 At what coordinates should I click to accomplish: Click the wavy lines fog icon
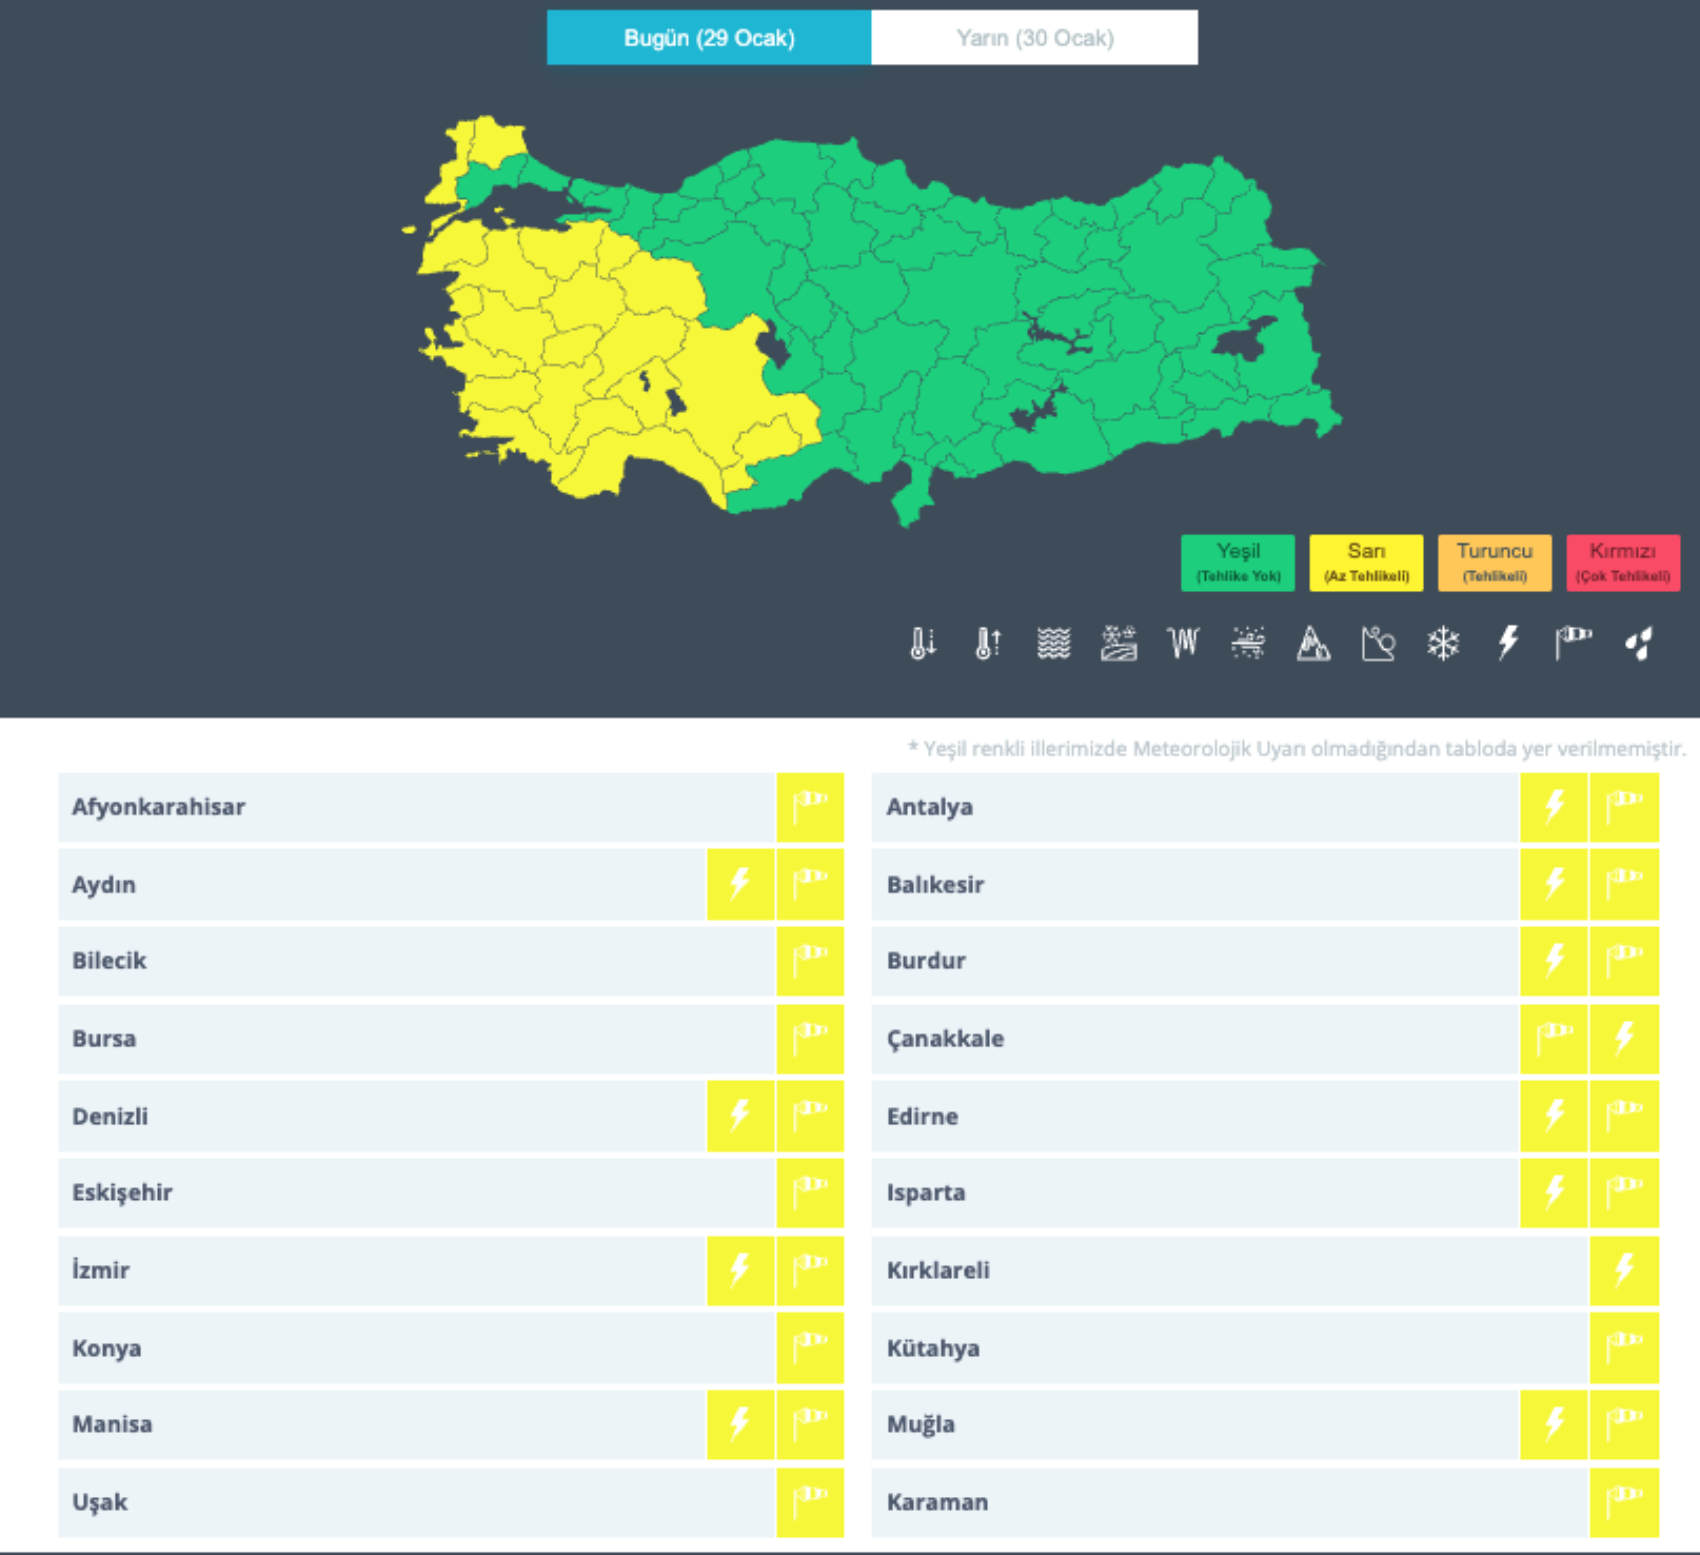[1053, 643]
